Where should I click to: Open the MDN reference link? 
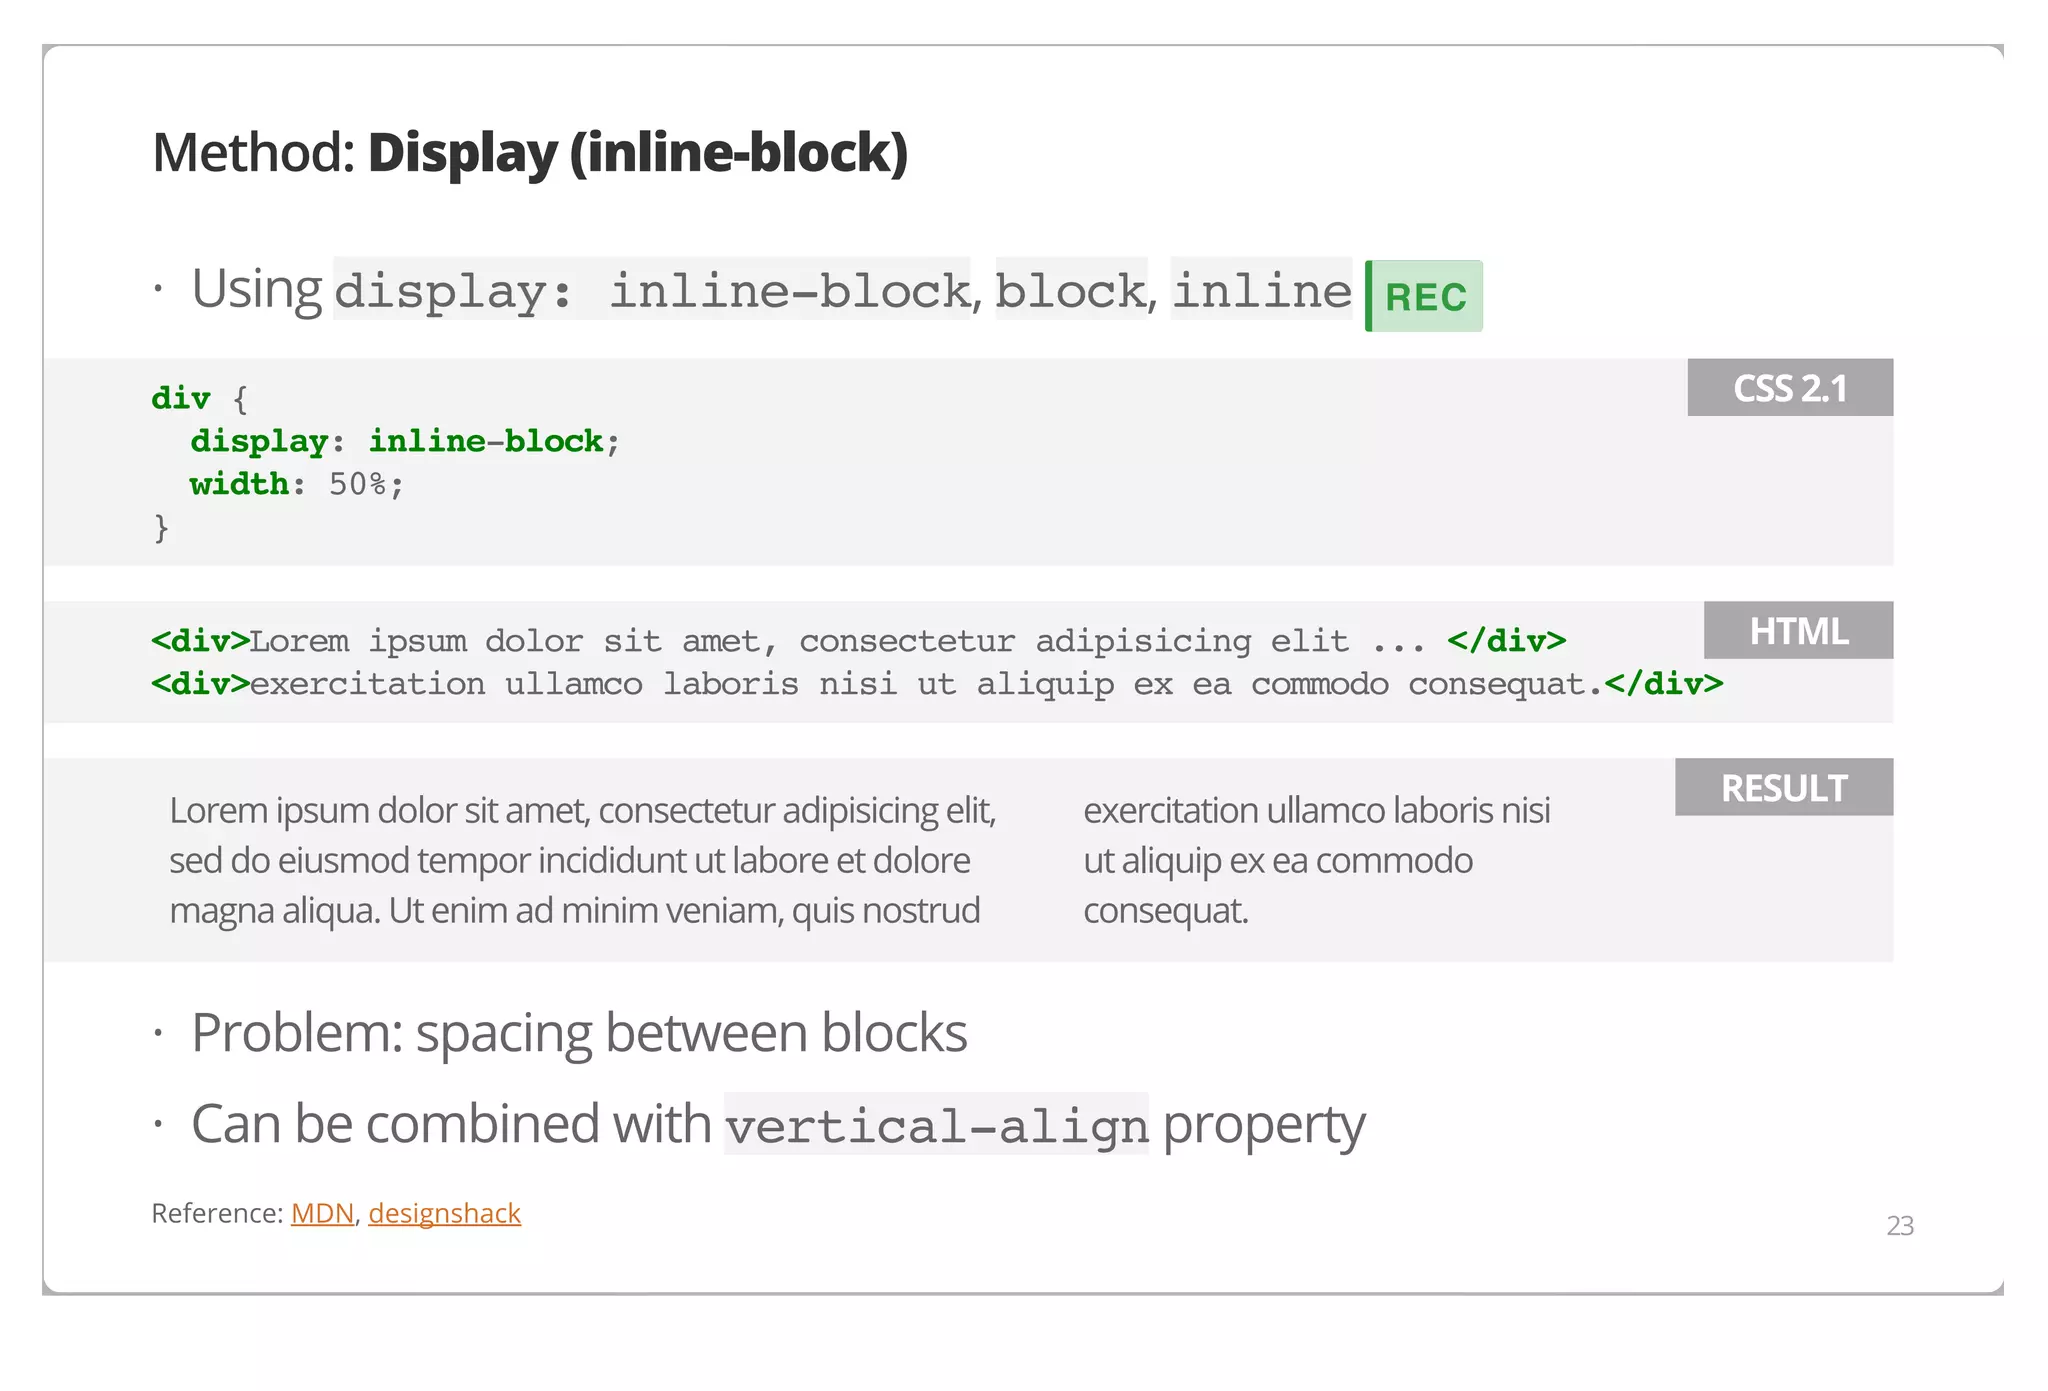(x=322, y=1213)
